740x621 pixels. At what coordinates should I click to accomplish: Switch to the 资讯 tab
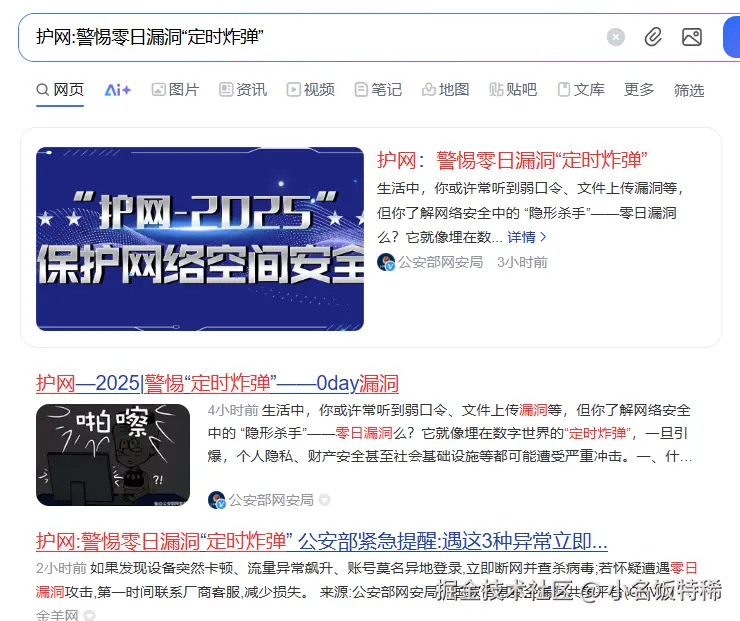click(243, 89)
